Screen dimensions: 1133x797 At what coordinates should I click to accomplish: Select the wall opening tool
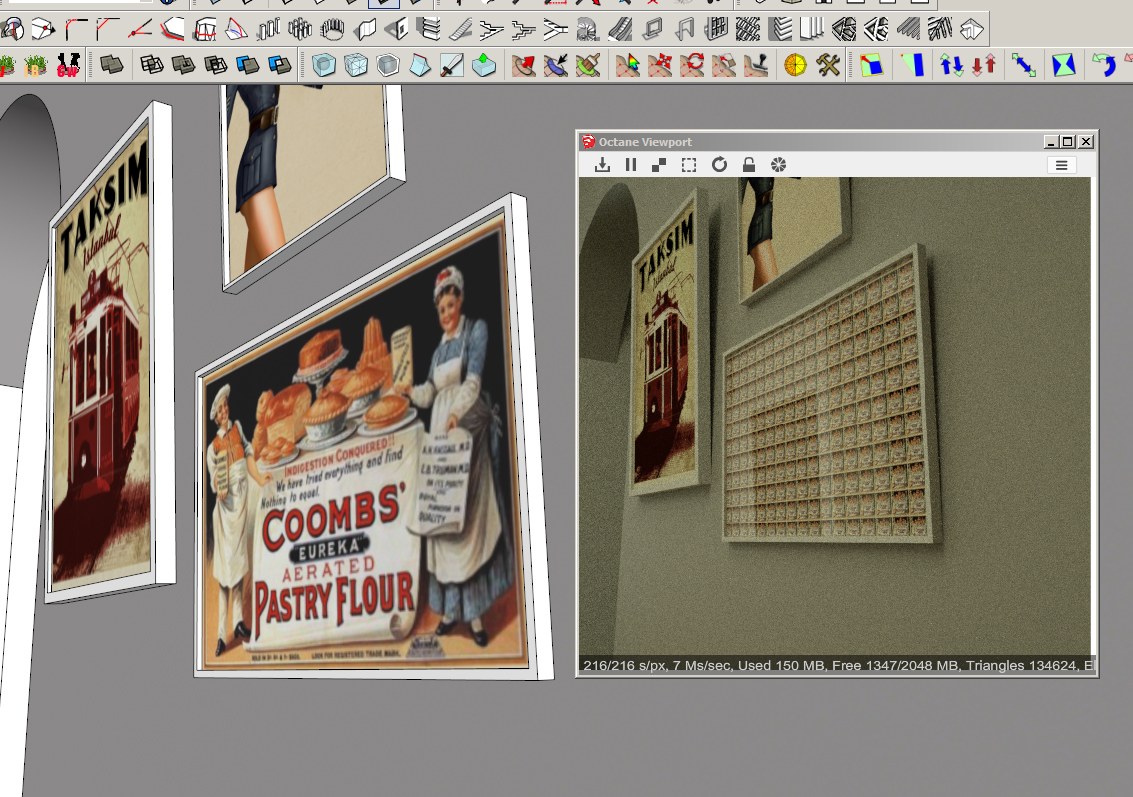pyautogui.click(x=397, y=29)
